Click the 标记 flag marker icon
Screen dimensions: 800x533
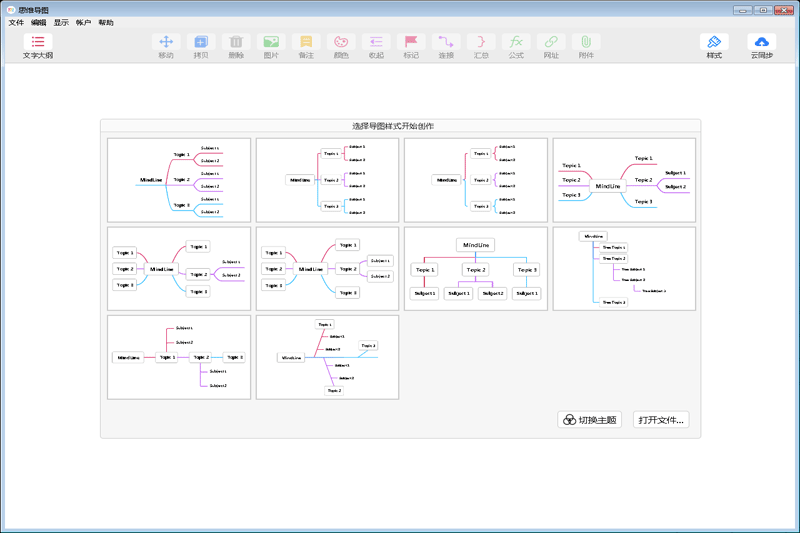tap(410, 46)
